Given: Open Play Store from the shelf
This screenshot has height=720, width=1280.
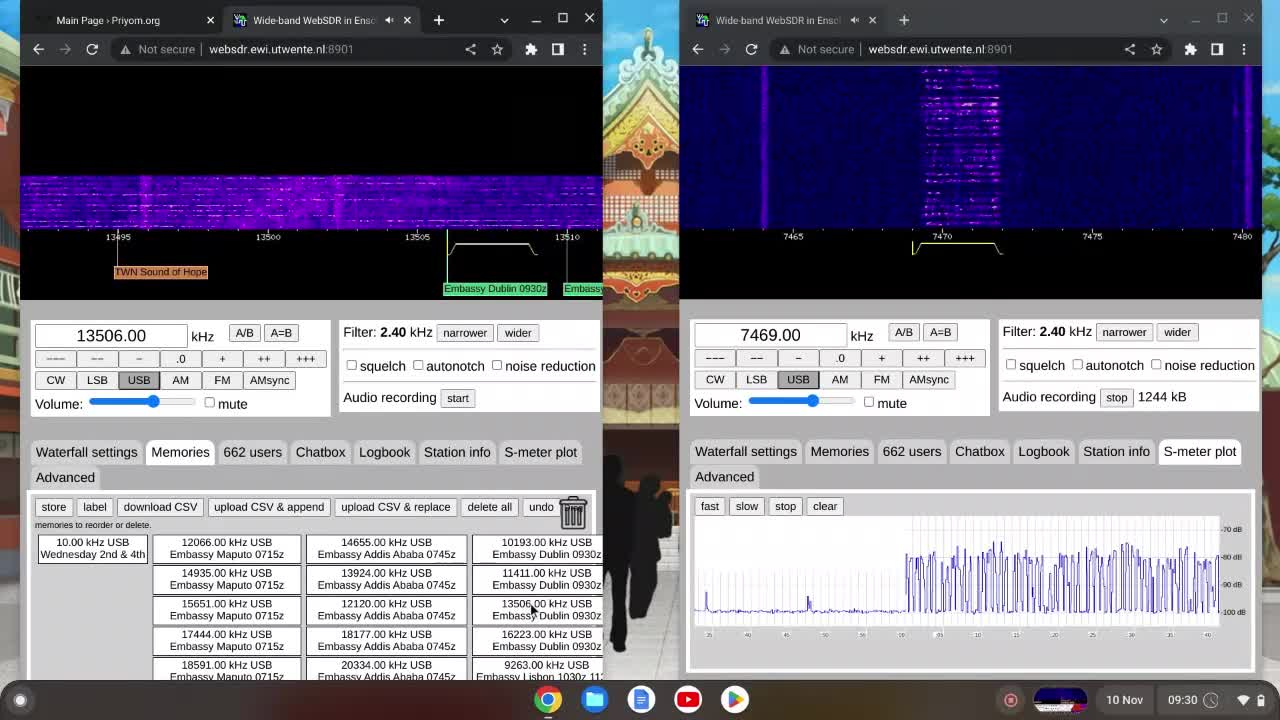Looking at the screenshot, I should 735,699.
